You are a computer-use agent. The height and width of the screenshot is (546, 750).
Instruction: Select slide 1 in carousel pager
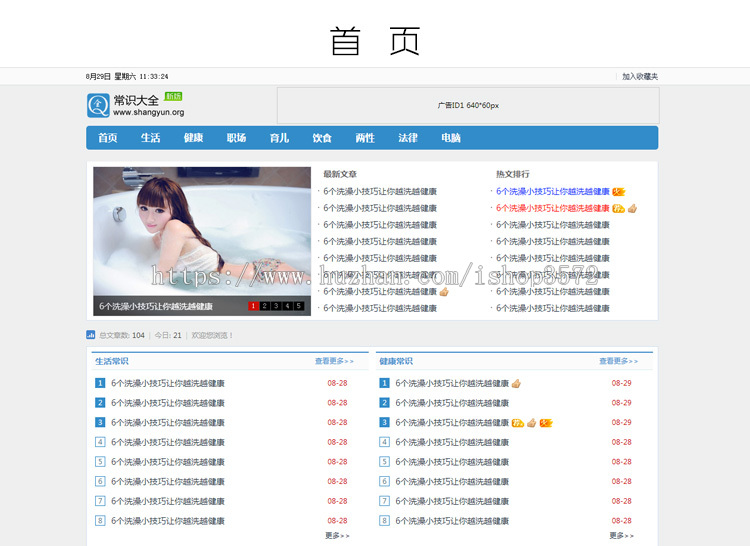(x=253, y=306)
